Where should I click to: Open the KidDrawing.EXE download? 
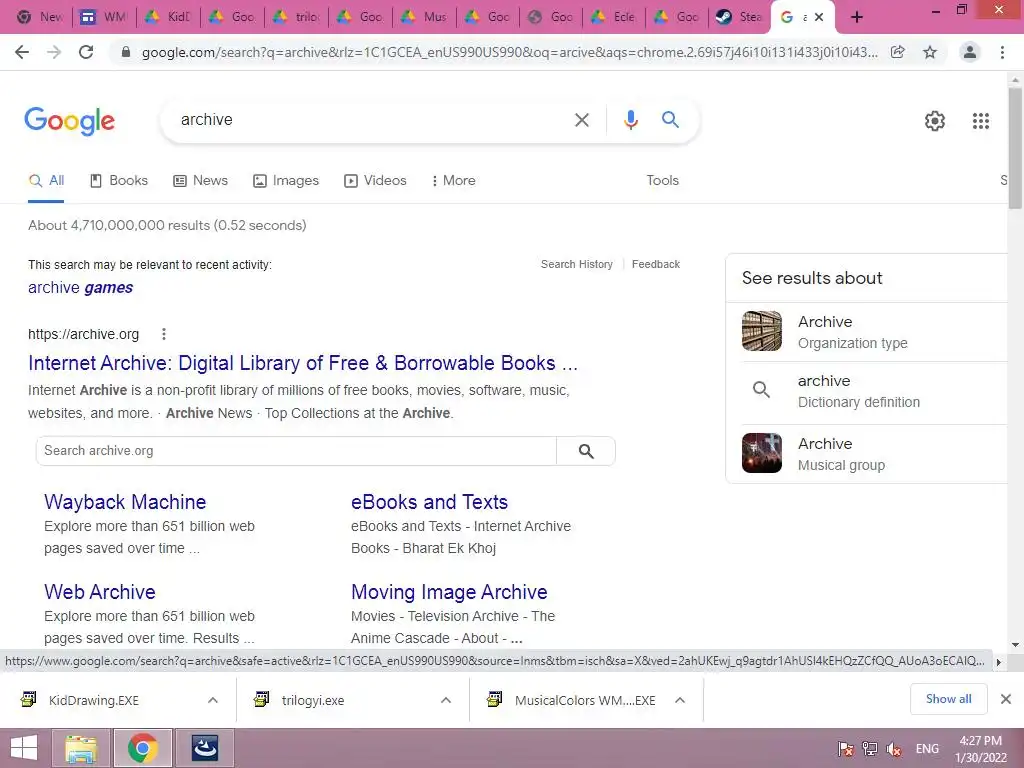point(93,700)
